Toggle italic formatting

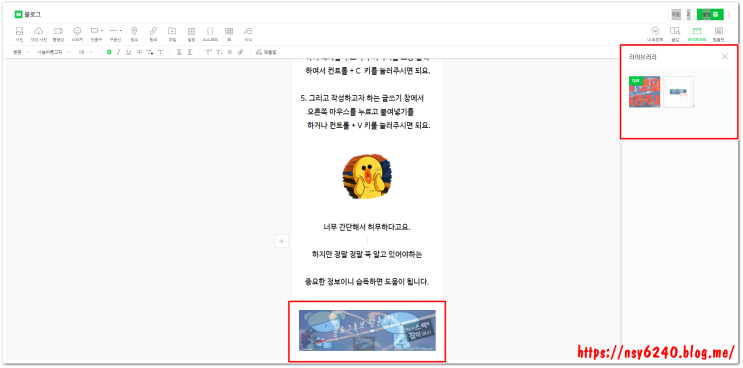click(x=118, y=52)
